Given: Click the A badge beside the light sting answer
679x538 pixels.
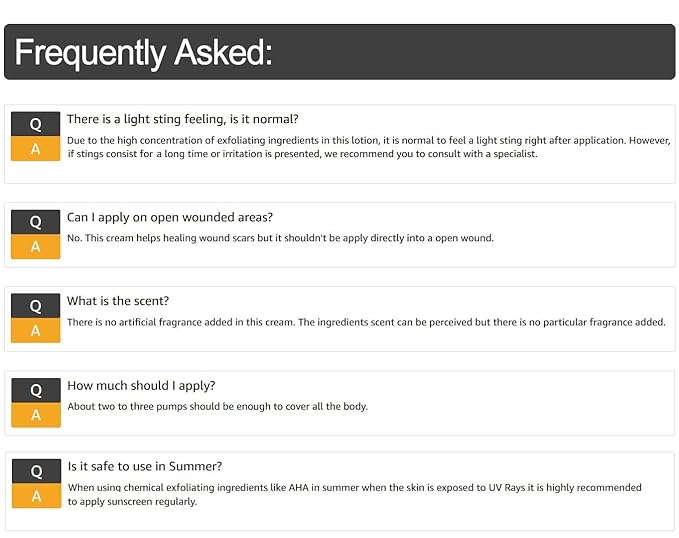Looking at the screenshot, I should point(36,149).
